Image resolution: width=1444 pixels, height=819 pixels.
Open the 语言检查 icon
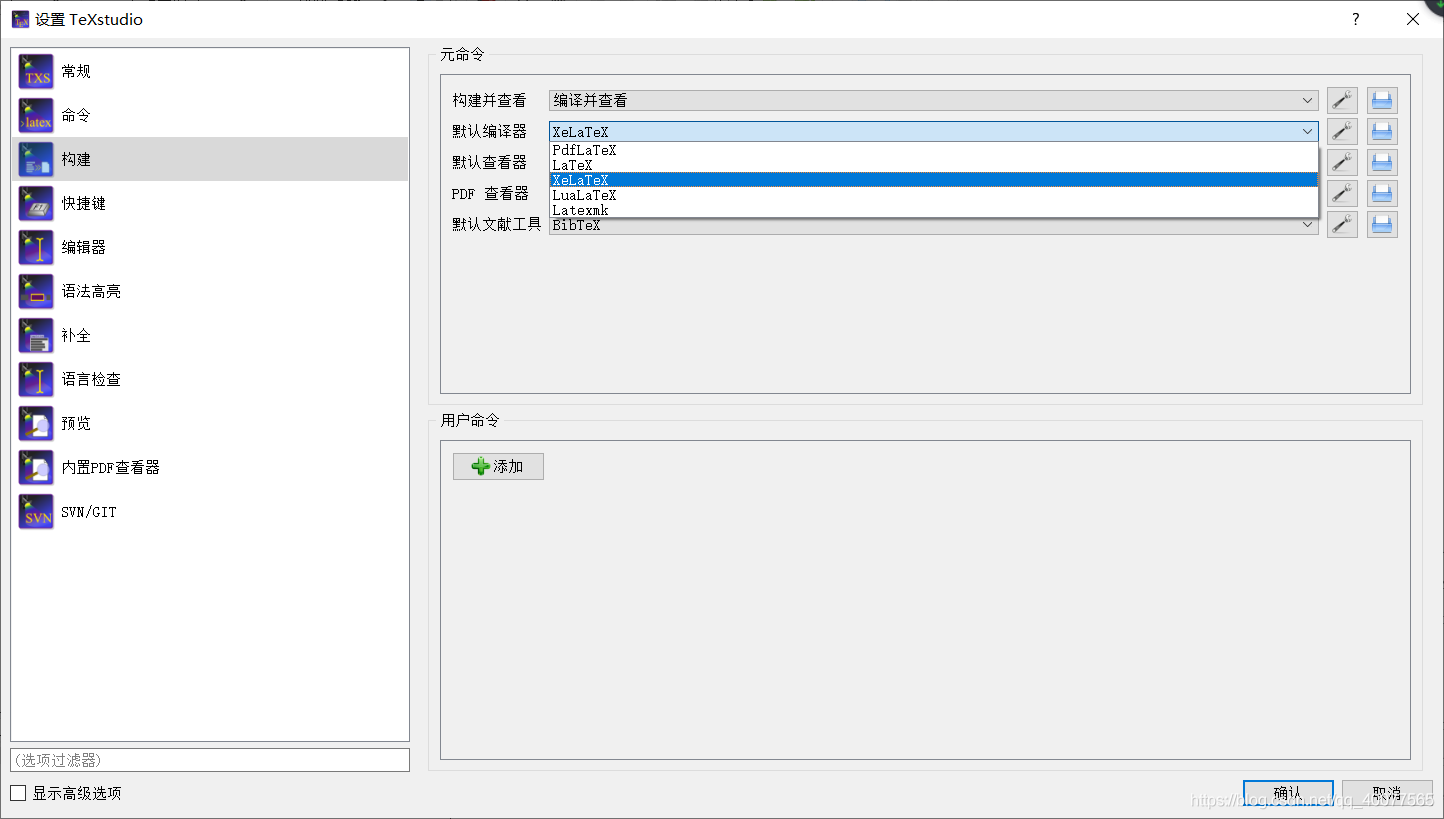point(36,380)
